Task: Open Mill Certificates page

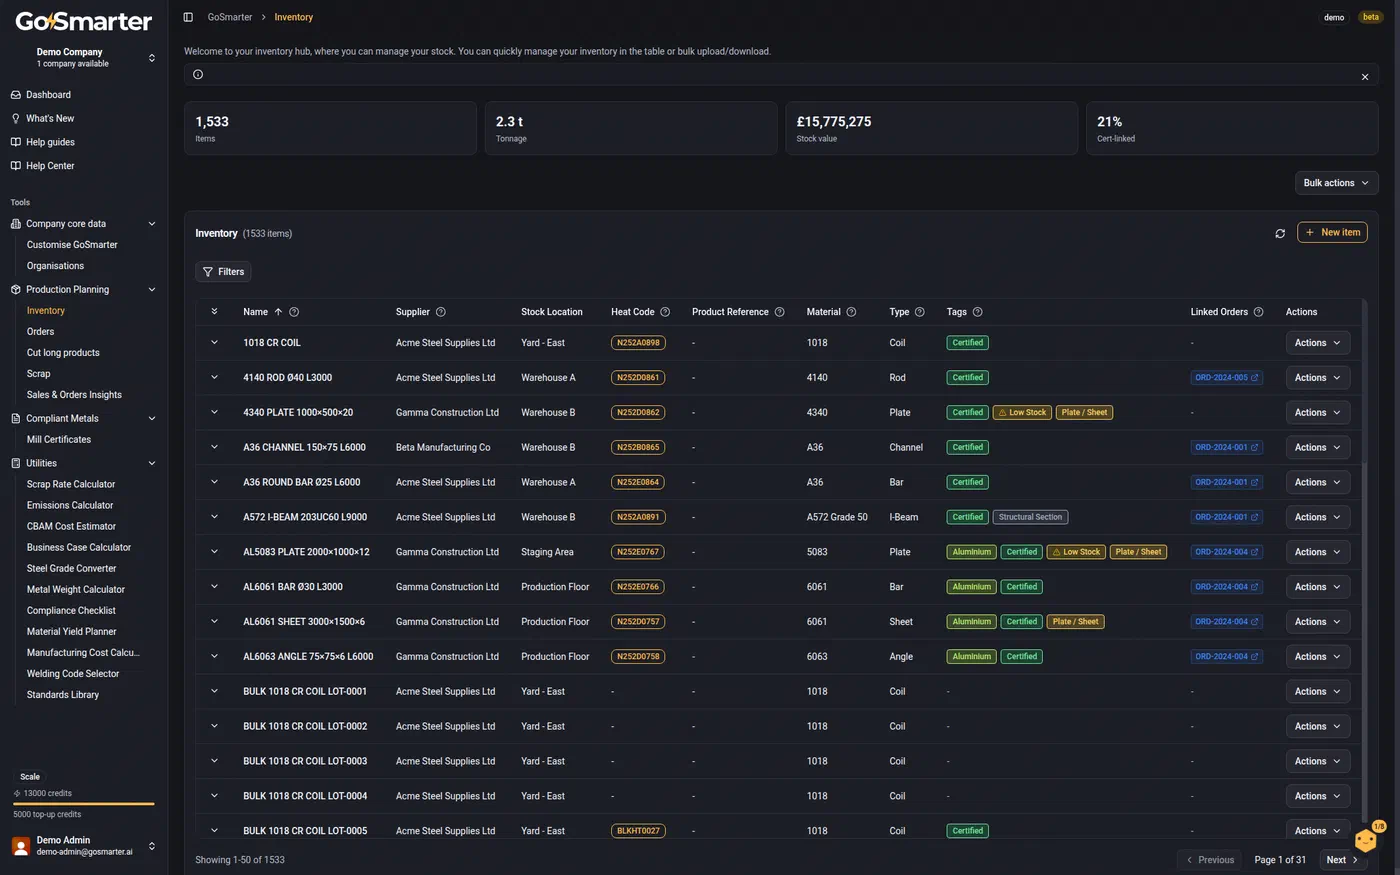Action: pyautogui.click(x=59, y=440)
